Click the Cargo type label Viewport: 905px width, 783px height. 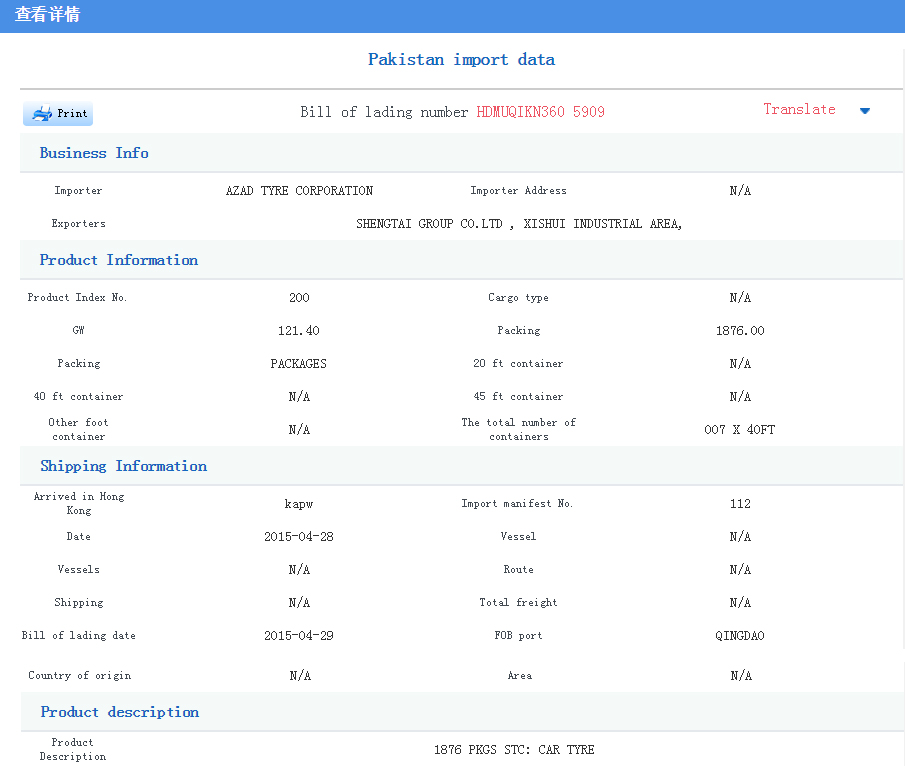point(518,298)
